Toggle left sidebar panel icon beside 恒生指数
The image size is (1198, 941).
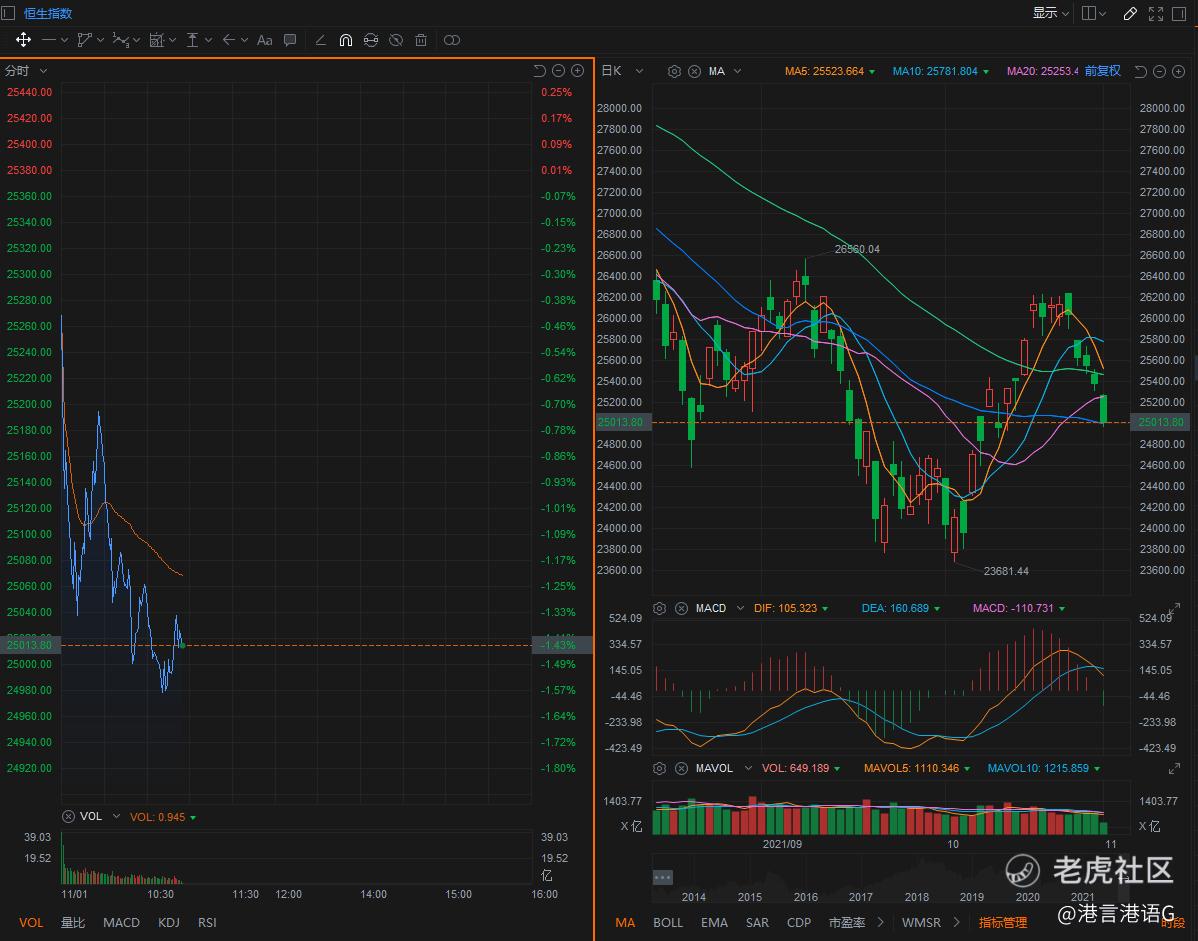click(8, 13)
